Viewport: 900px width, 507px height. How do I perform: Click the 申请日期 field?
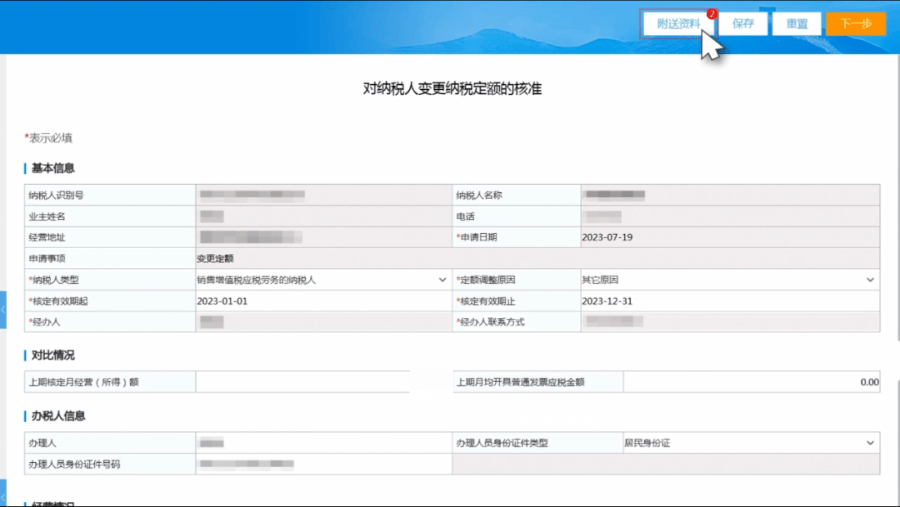tap(729, 237)
